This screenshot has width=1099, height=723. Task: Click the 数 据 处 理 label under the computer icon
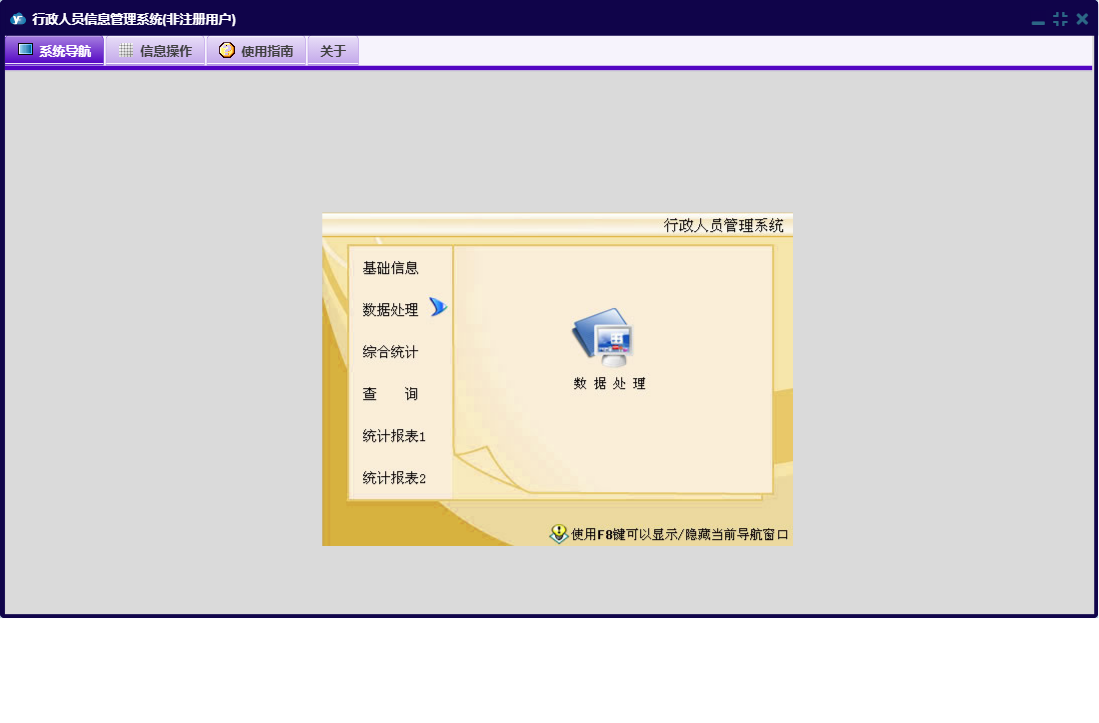609,383
